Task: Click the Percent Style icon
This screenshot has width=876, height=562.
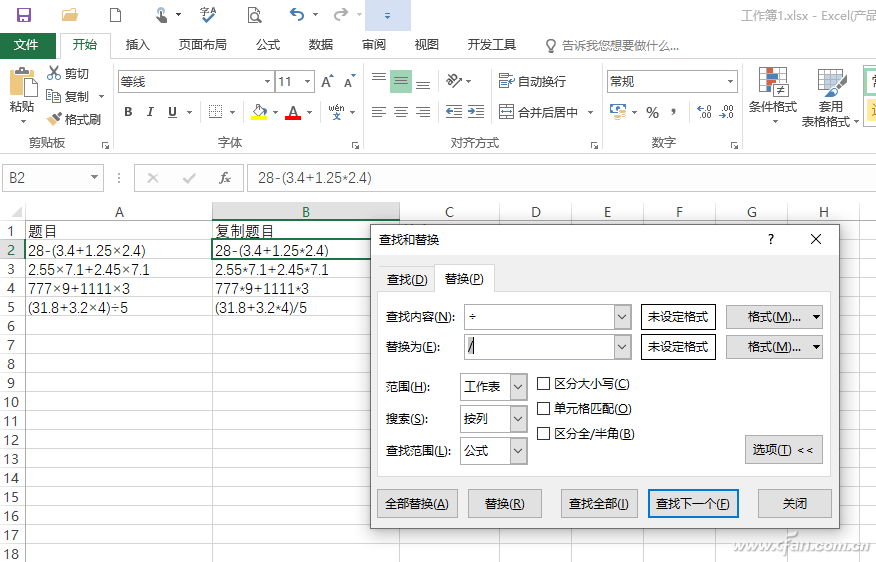Action: pos(652,112)
